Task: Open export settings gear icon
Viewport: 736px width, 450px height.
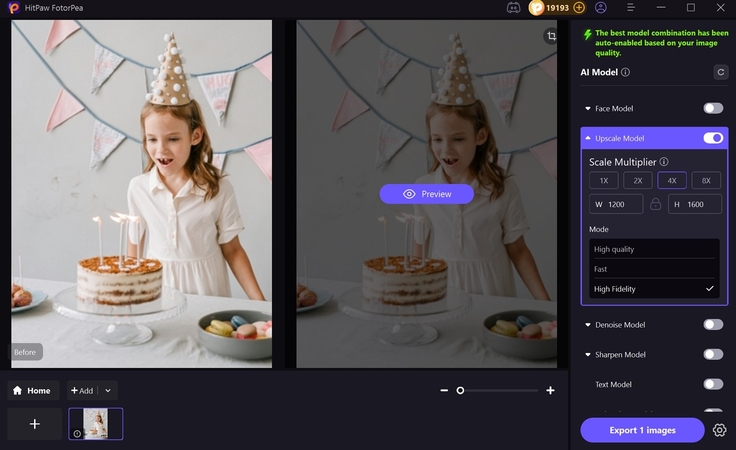Action: (719, 430)
